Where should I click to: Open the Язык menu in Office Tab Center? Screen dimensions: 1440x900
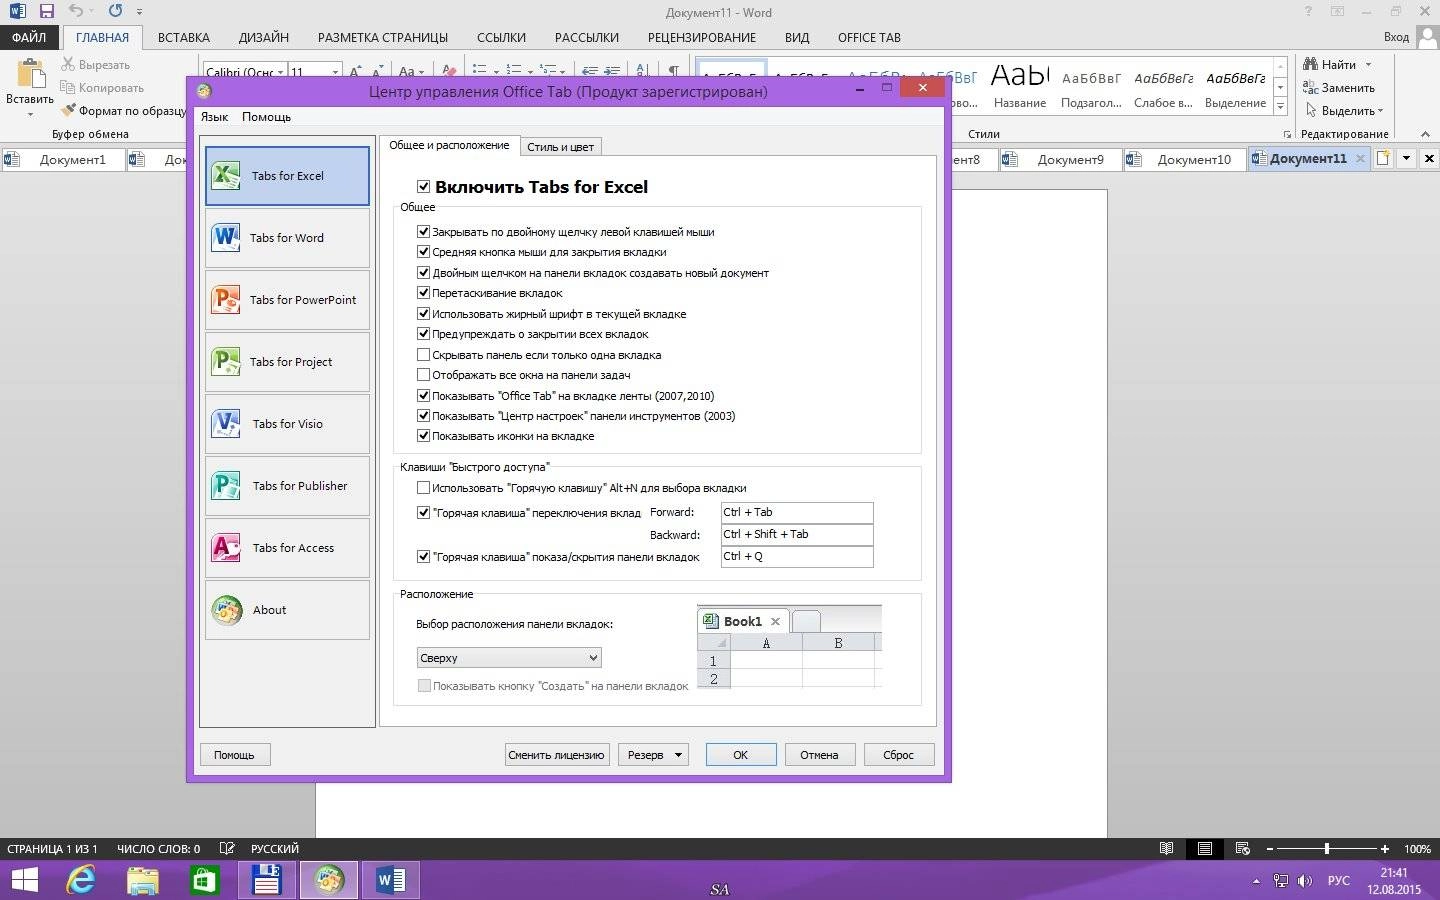pyautogui.click(x=214, y=117)
